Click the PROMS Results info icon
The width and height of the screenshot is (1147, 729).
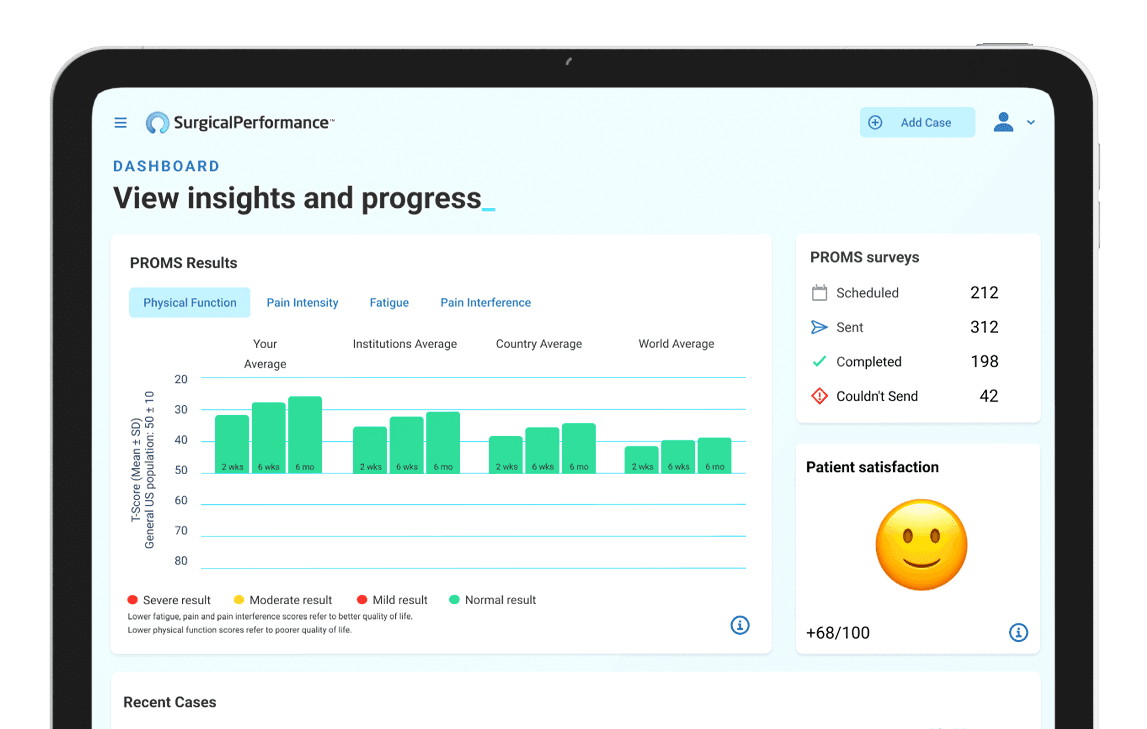tap(740, 625)
